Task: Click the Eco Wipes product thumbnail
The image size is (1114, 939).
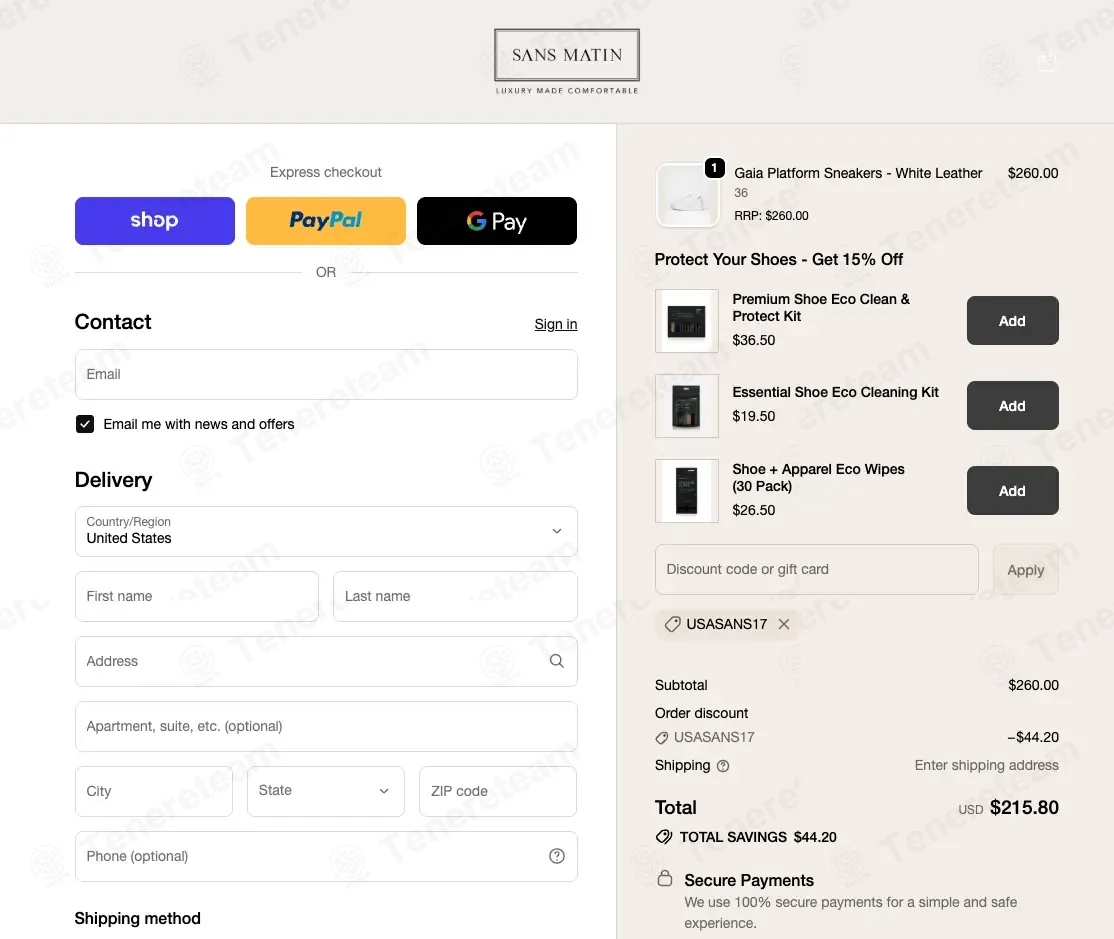Action: coord(687,491)
